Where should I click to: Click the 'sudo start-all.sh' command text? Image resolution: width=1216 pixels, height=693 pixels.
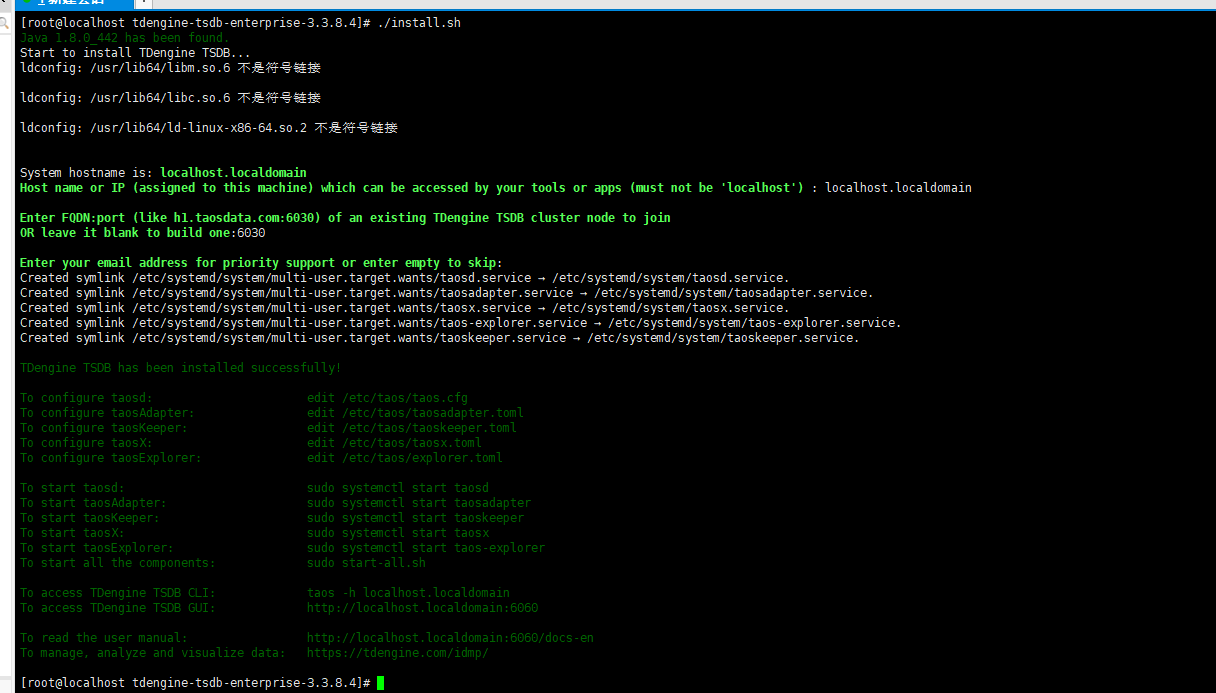coord(366,563)
